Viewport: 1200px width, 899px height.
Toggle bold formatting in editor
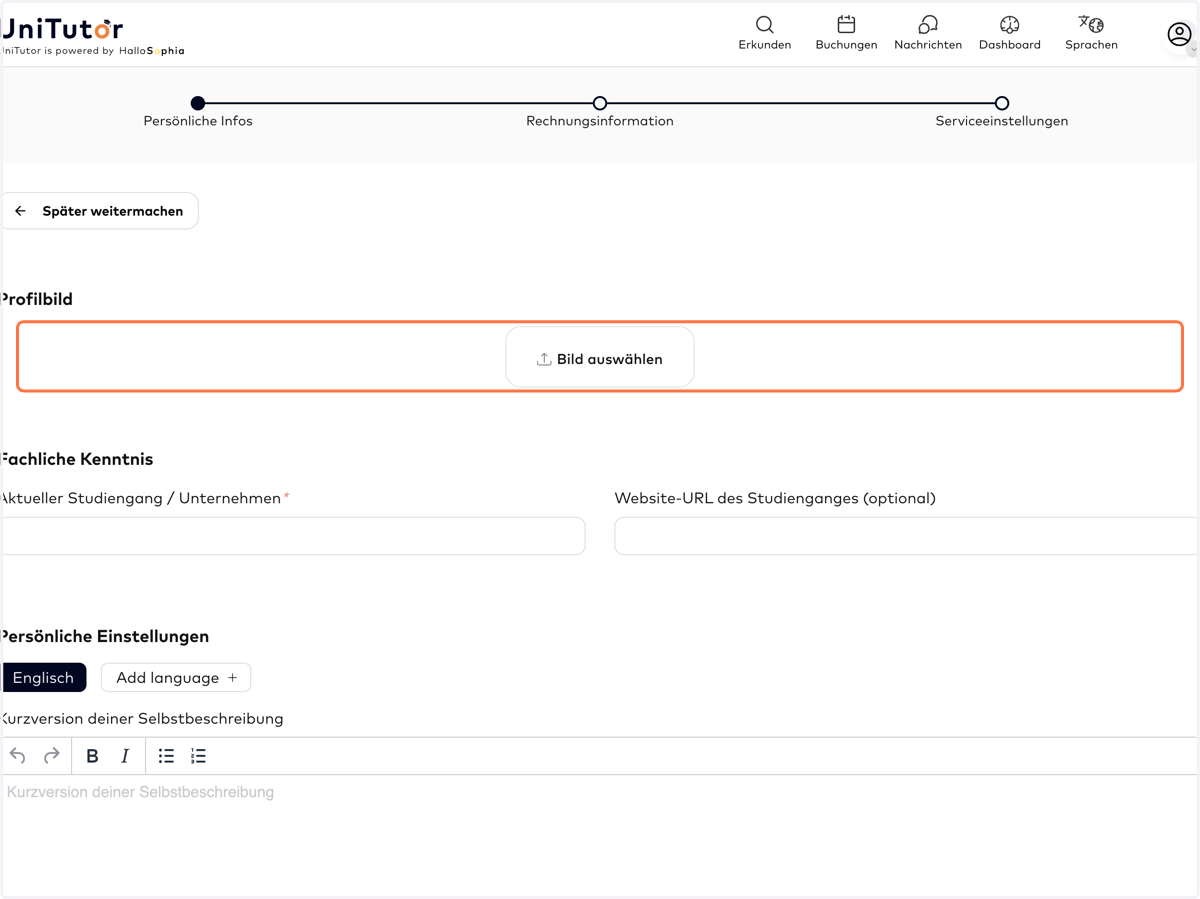92,756
